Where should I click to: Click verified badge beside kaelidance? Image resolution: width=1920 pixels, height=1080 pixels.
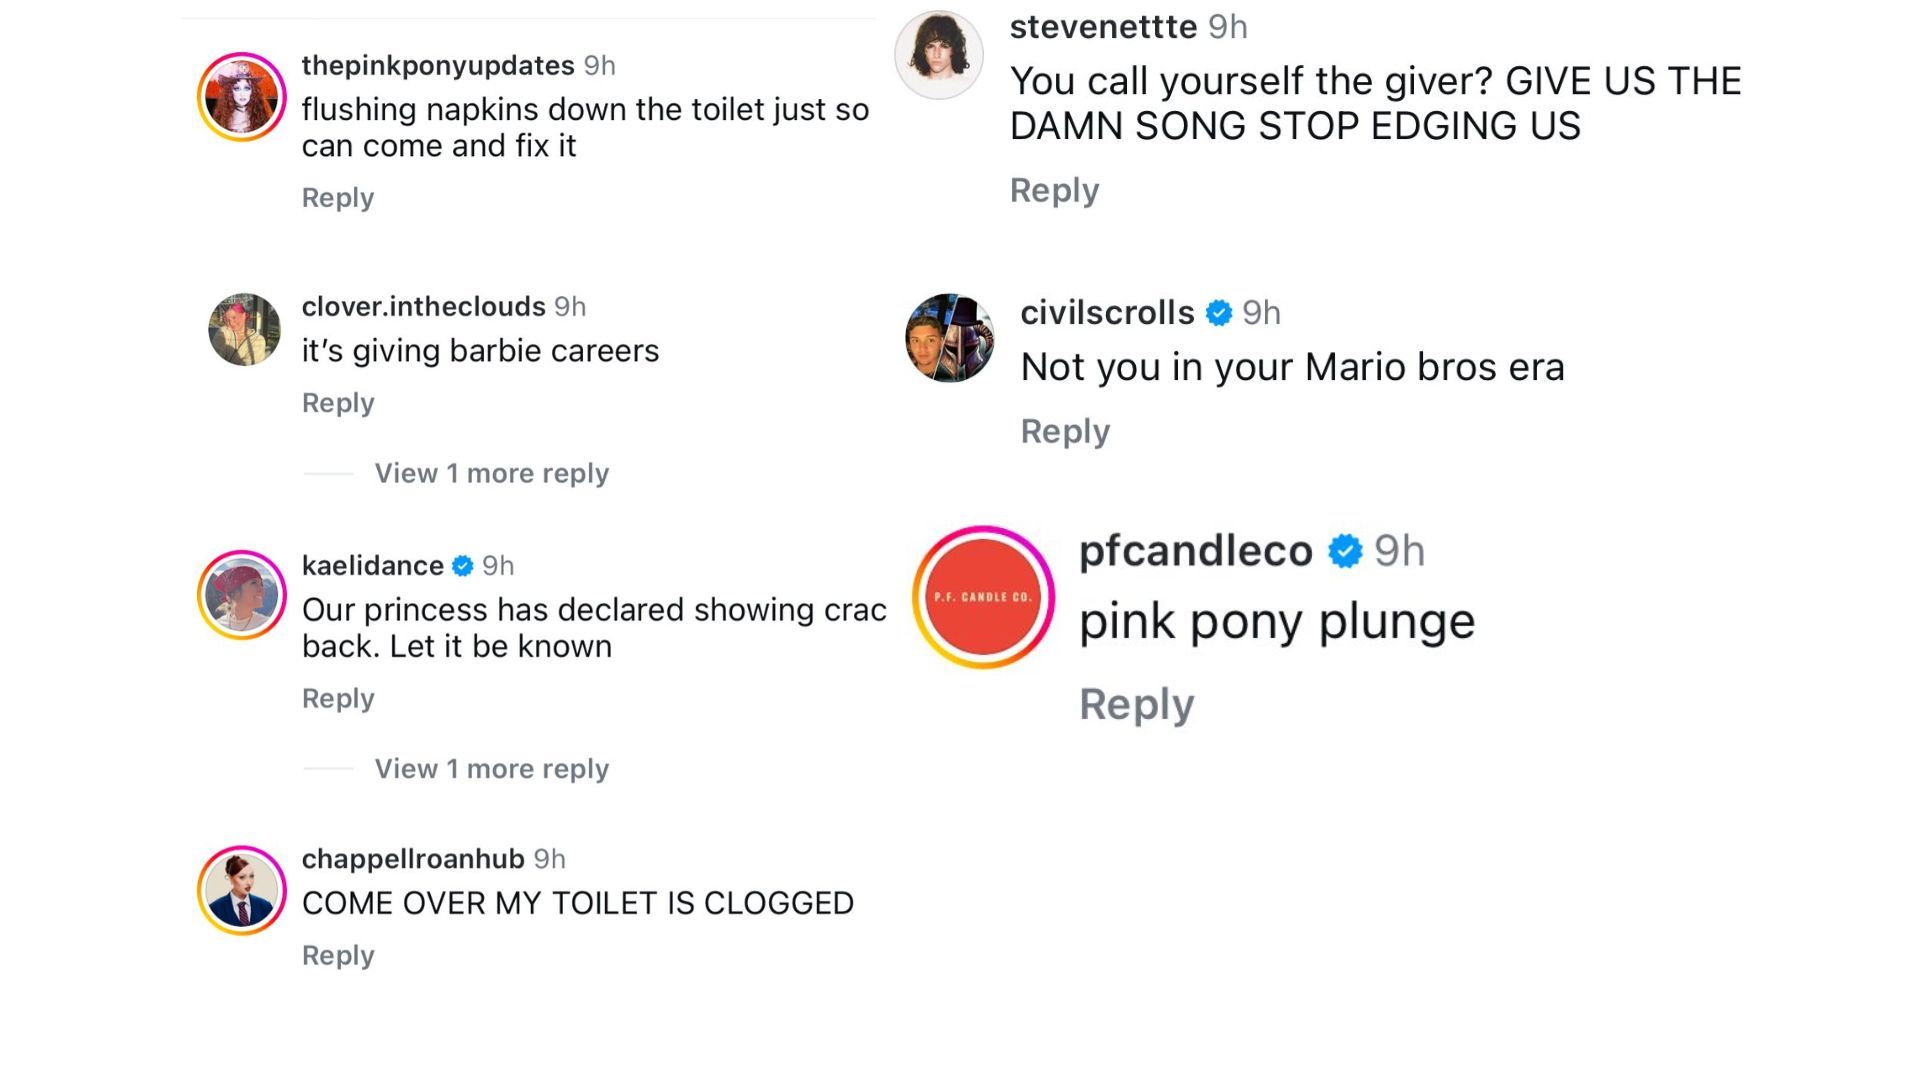[x=462, y=566]
